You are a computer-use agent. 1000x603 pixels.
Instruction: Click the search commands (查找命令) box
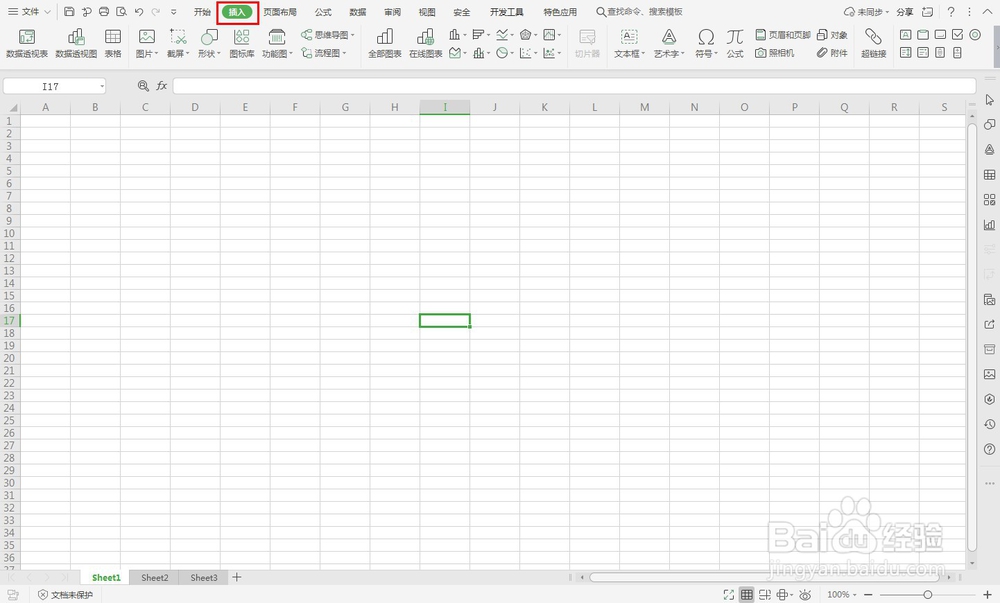pos(640,12)
